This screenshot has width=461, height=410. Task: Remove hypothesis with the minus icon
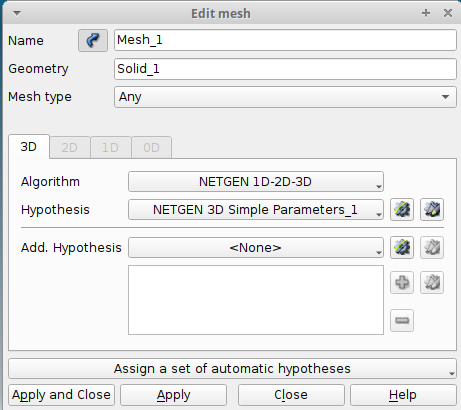click(402, 321)
